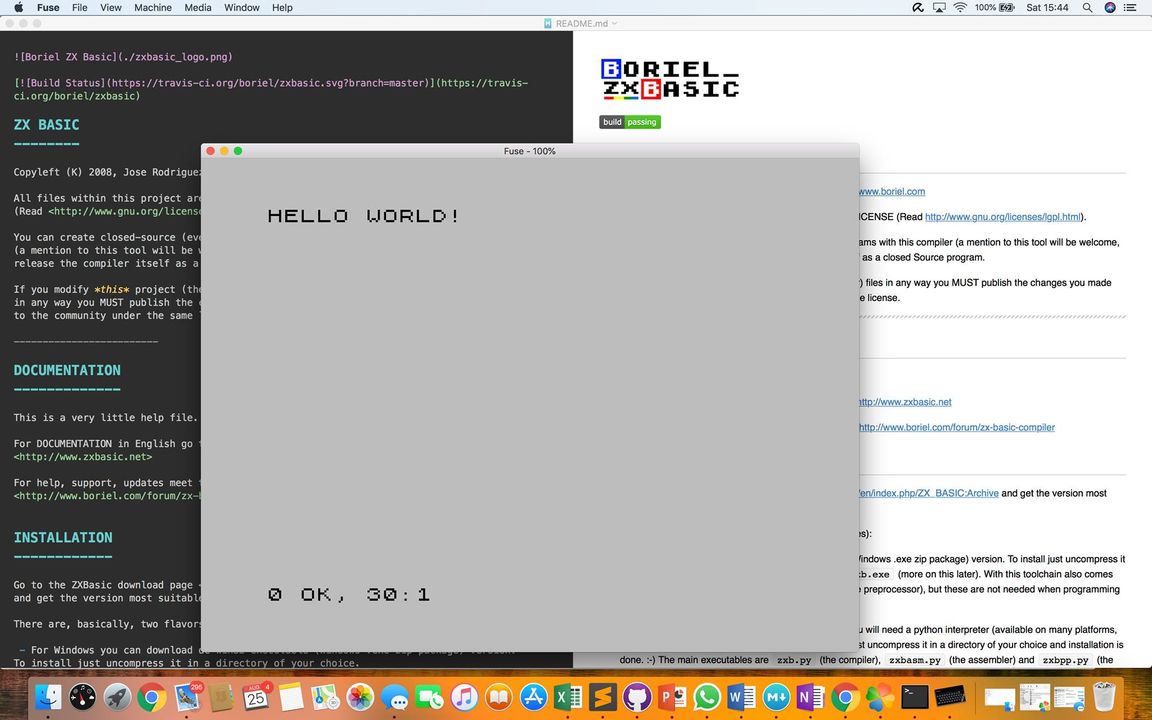1152x720 pixels.
Task: Click the Fuse emulator HELLO WORLD screen
Action: (x=530, y=400)
